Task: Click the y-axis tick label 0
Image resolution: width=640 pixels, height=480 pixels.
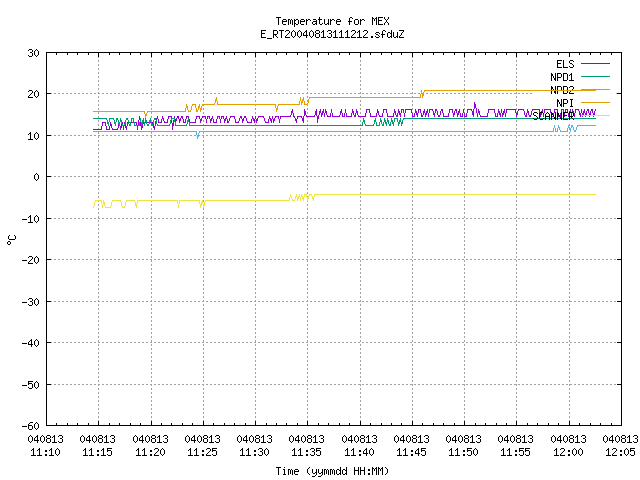Action: pyautogui.click(x=37, y=177)
